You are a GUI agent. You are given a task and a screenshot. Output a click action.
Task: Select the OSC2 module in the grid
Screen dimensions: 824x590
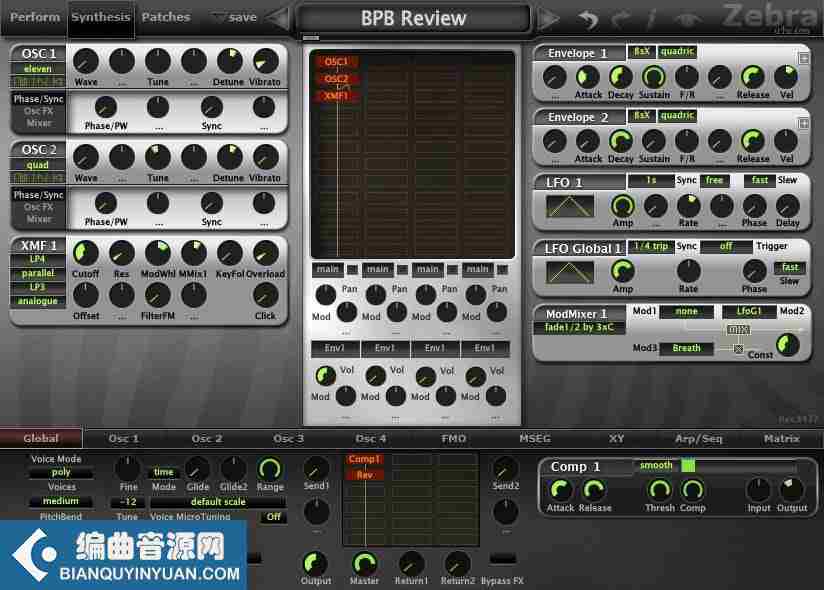[336, 79]
